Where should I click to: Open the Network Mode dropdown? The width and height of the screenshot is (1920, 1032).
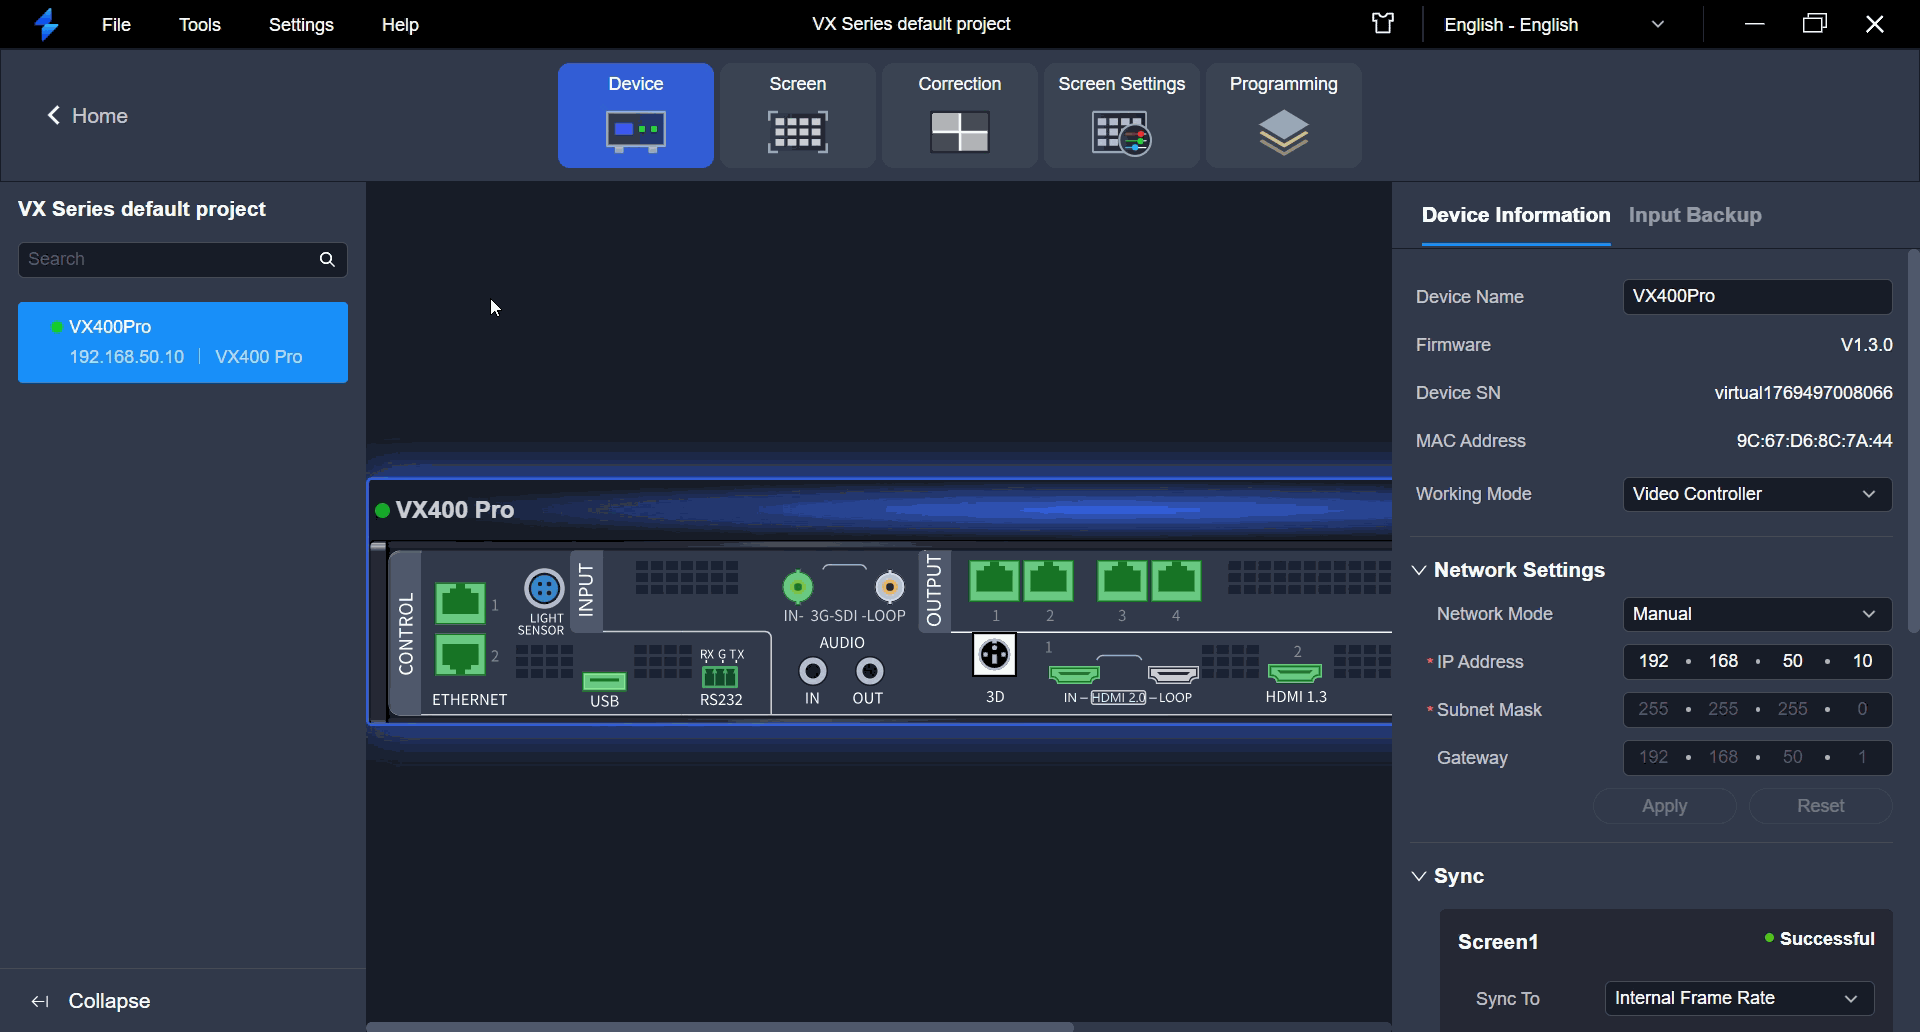[x=1757, y=614]
